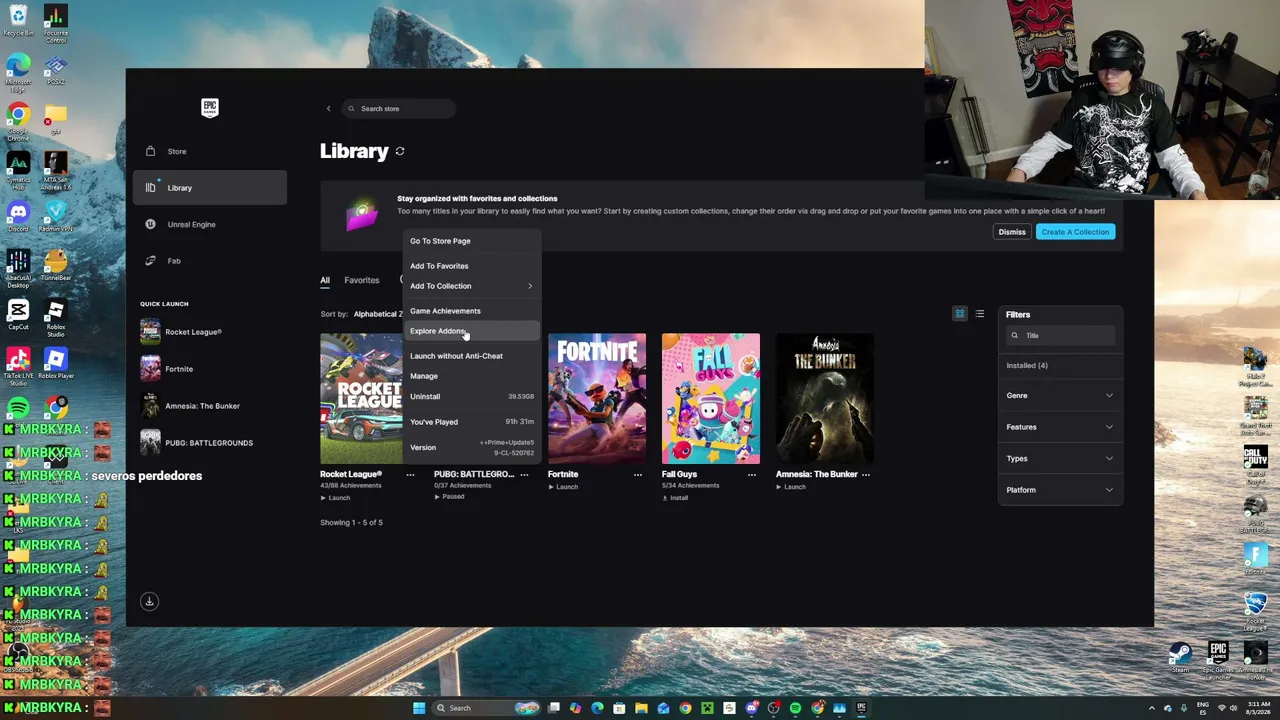
Task: Switch to the Favorites library tab
Action: 362,280
